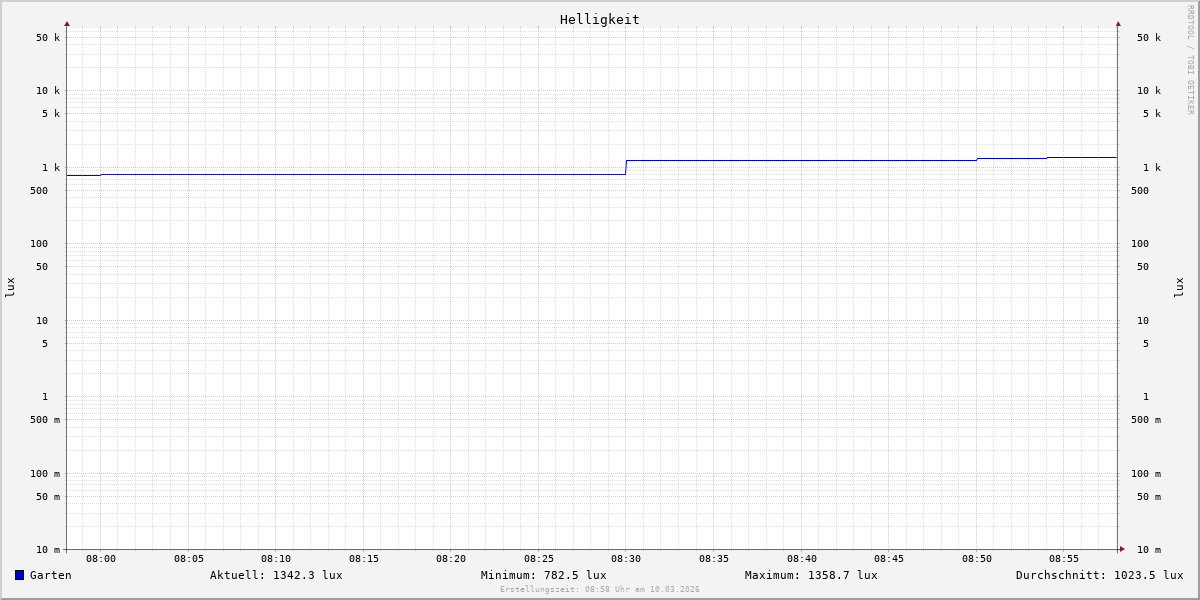Click the Aktuell 1342.3 lux value
Viewport: 1200px width, 600px height.
click(x=276, y=575)
